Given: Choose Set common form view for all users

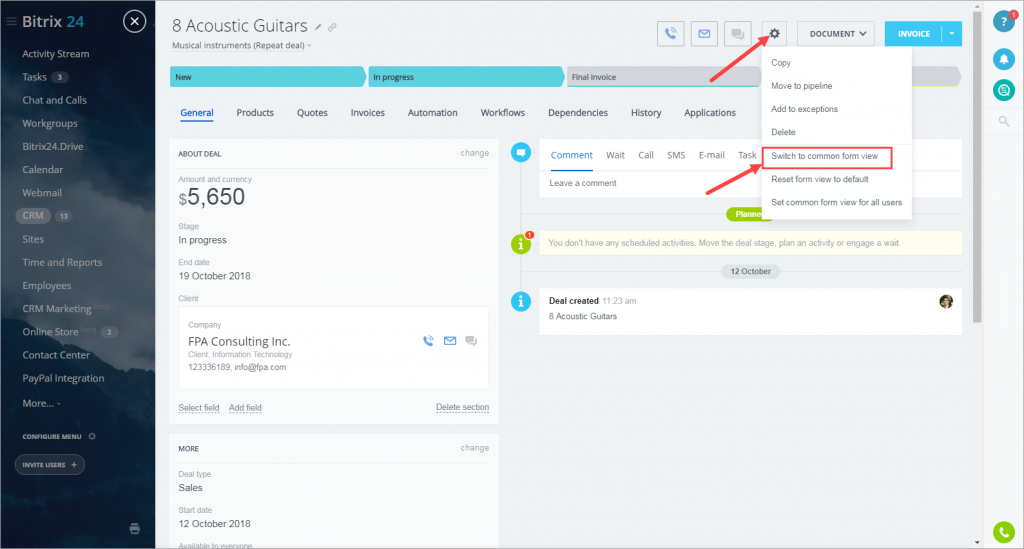Looking at the screenshot, I should click(x=837, y=202).
